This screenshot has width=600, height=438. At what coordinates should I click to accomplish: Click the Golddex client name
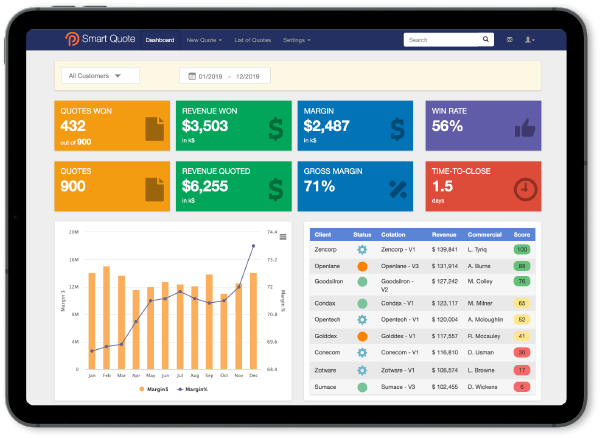click(x=326, y=336)
